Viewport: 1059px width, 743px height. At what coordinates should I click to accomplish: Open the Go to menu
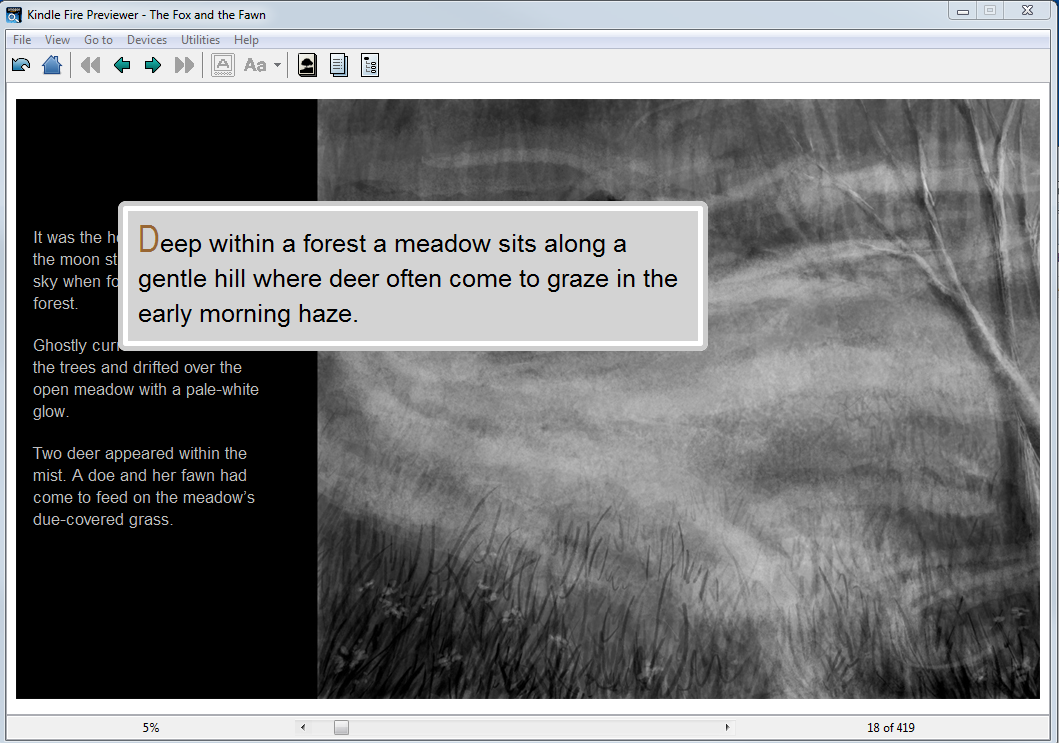click(x=98, y=40)
